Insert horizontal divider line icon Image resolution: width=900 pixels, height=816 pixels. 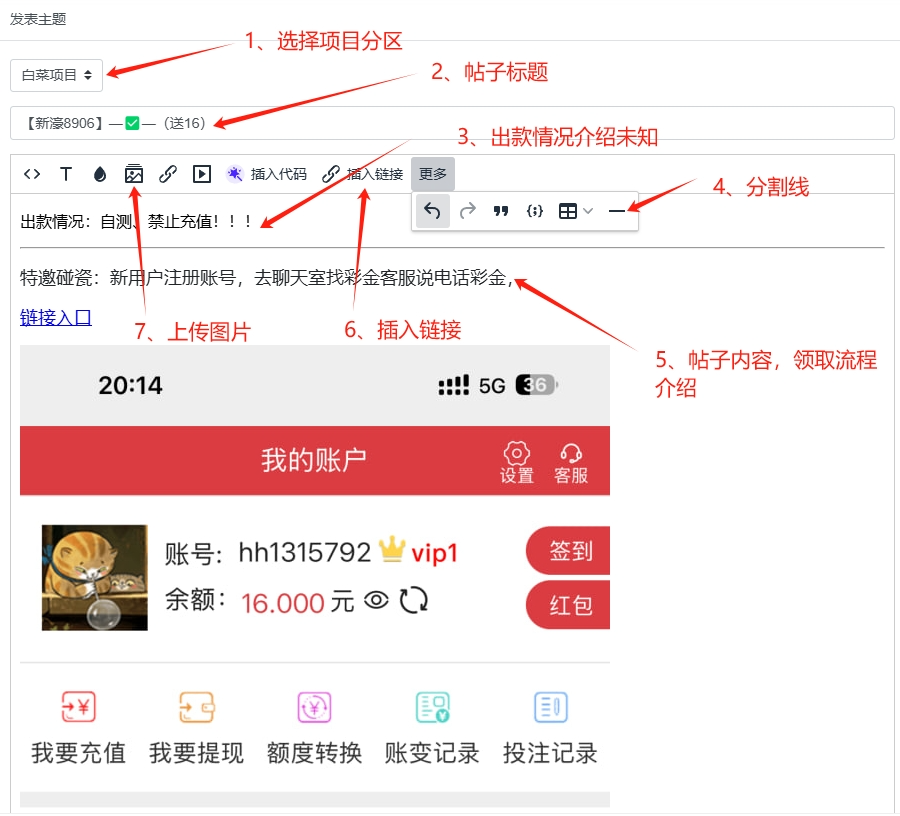[617, 211]
